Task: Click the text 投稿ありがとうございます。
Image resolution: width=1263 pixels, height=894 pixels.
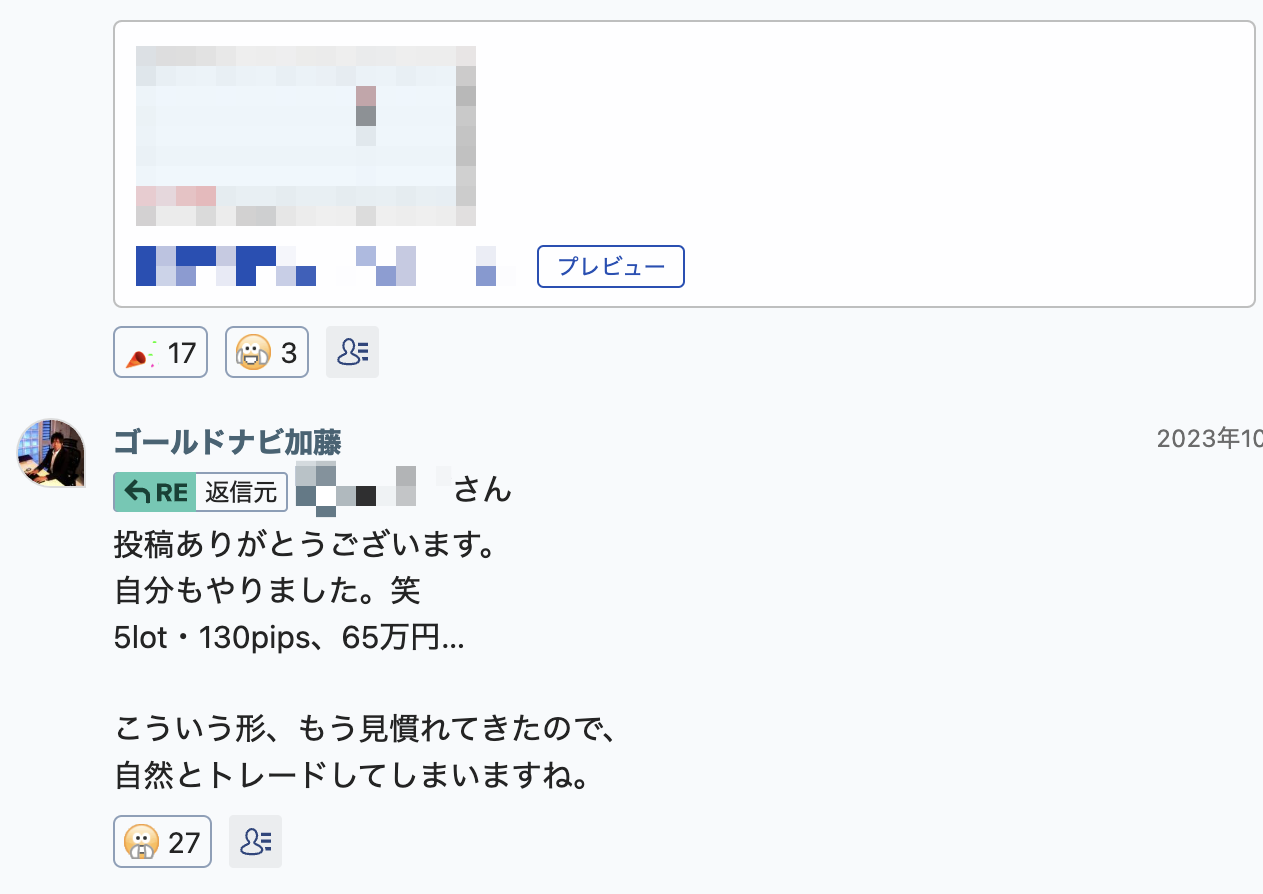Action: click(x=306, y=546)
